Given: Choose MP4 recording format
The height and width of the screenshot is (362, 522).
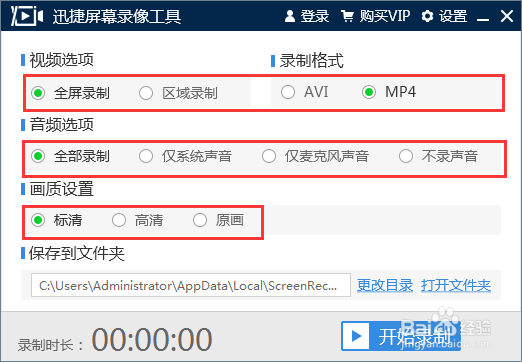Looking at the screenshot, I should pos(389,92).
